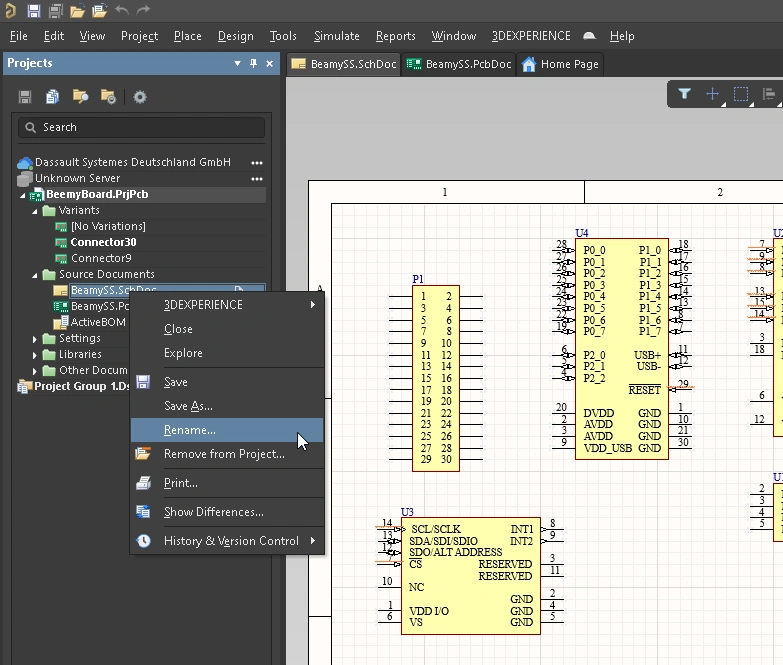Open more options for Unknown Server
The image size is (783, 665).
coord(257,179)
